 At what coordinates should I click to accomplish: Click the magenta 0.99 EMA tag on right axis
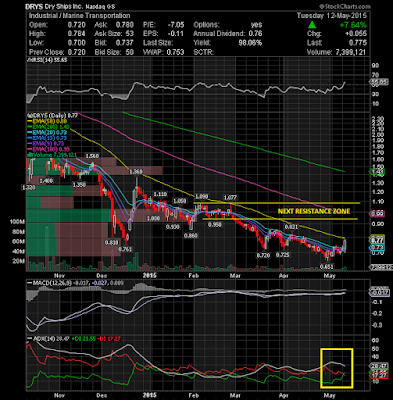378,214
